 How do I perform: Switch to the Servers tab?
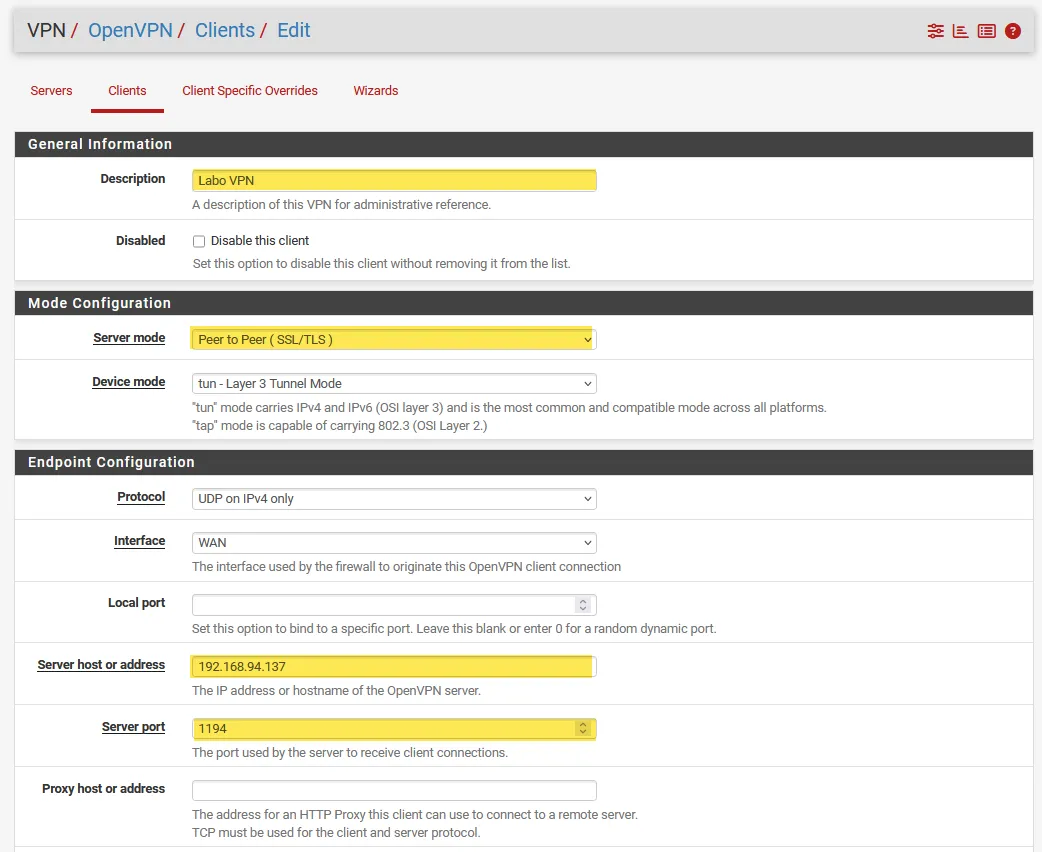tap(51, 91)
